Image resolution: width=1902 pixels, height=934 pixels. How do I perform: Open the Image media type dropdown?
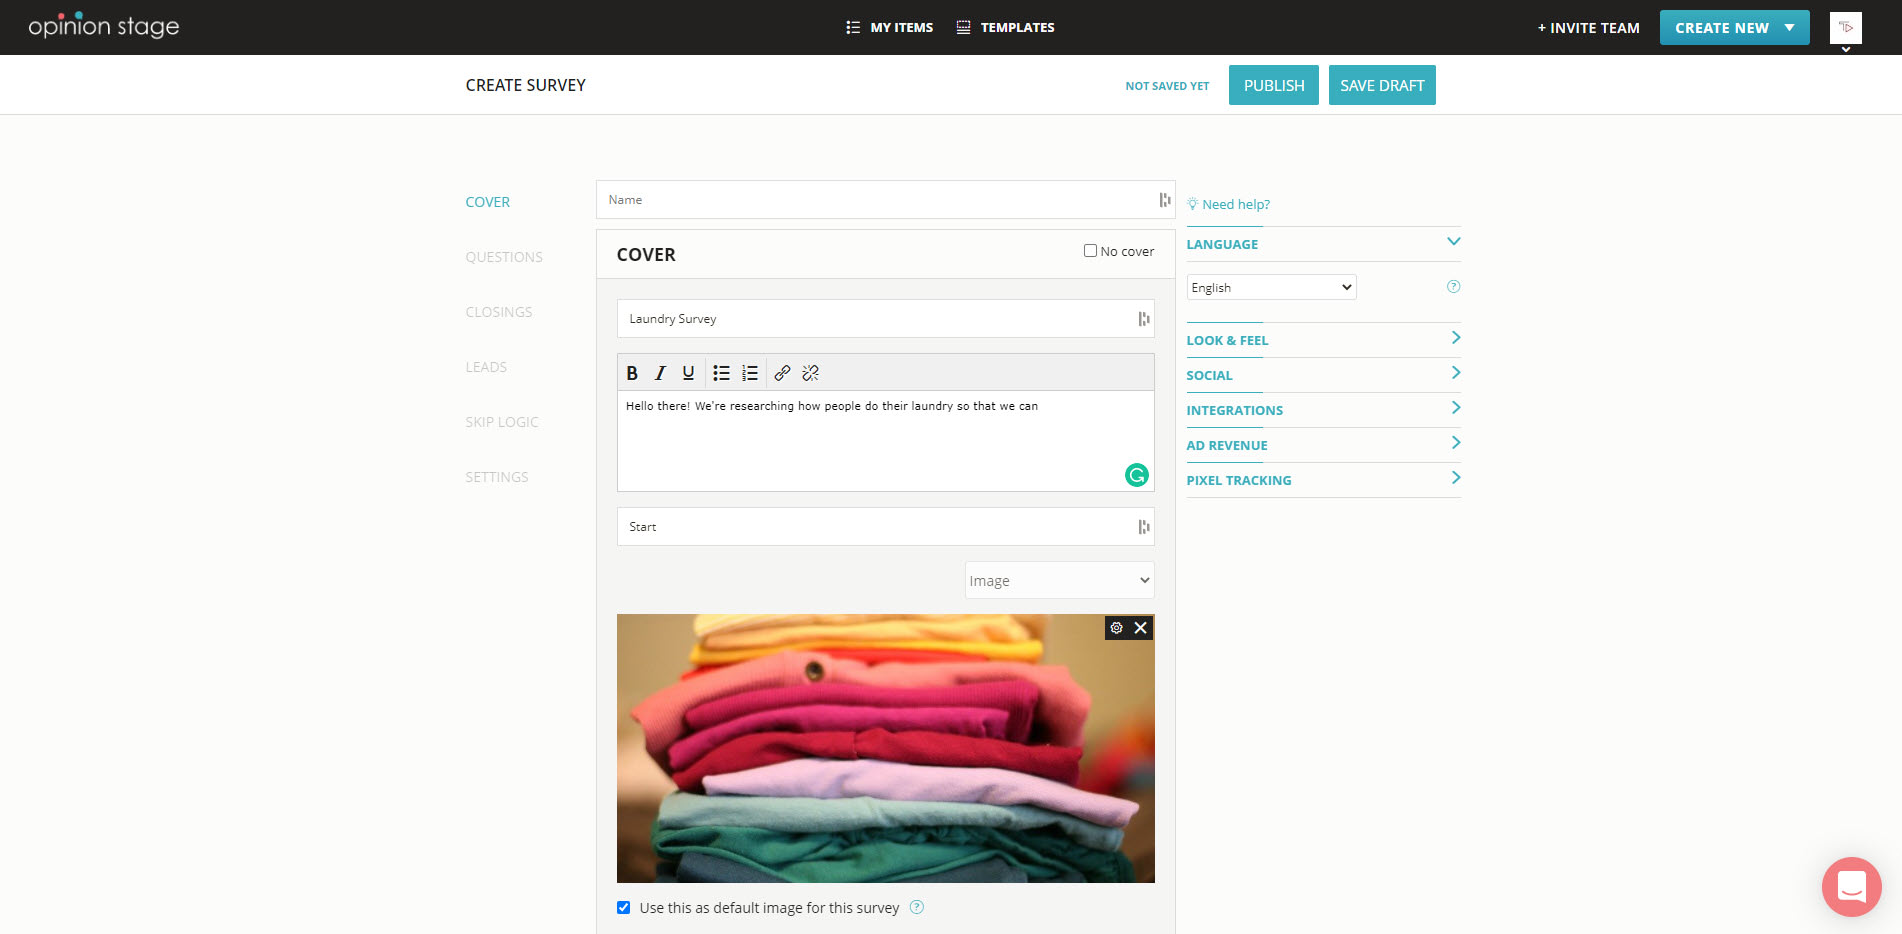coord(1059,581)
